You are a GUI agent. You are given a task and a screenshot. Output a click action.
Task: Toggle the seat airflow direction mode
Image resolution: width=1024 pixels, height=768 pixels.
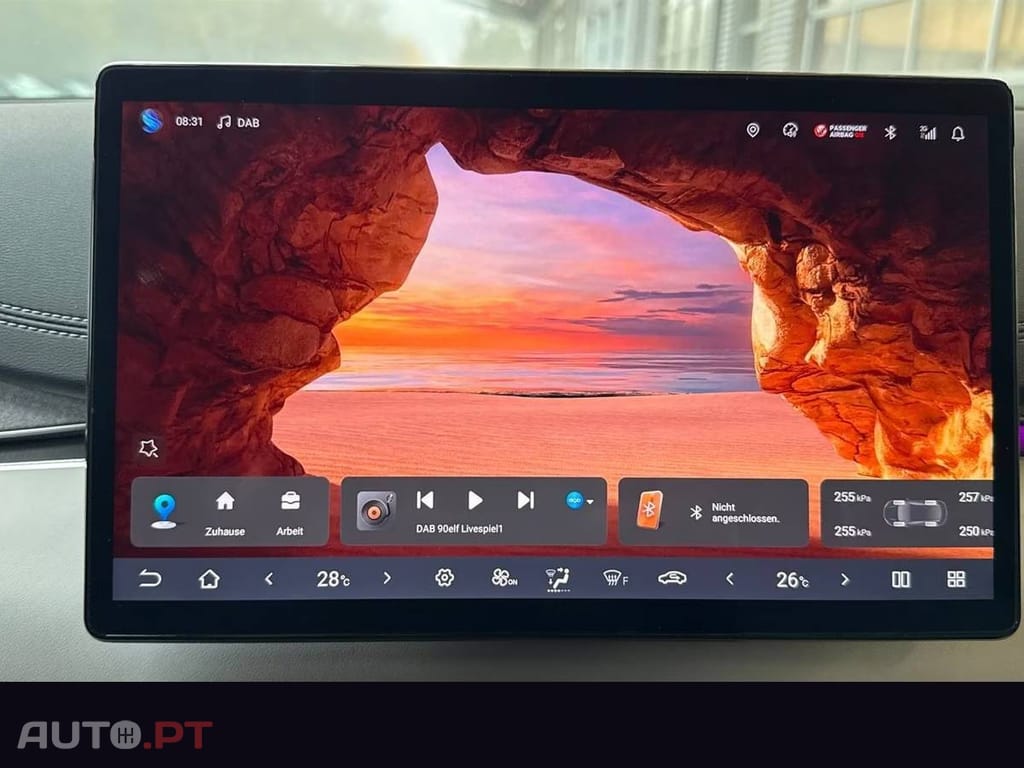click(x=558, y=579)
